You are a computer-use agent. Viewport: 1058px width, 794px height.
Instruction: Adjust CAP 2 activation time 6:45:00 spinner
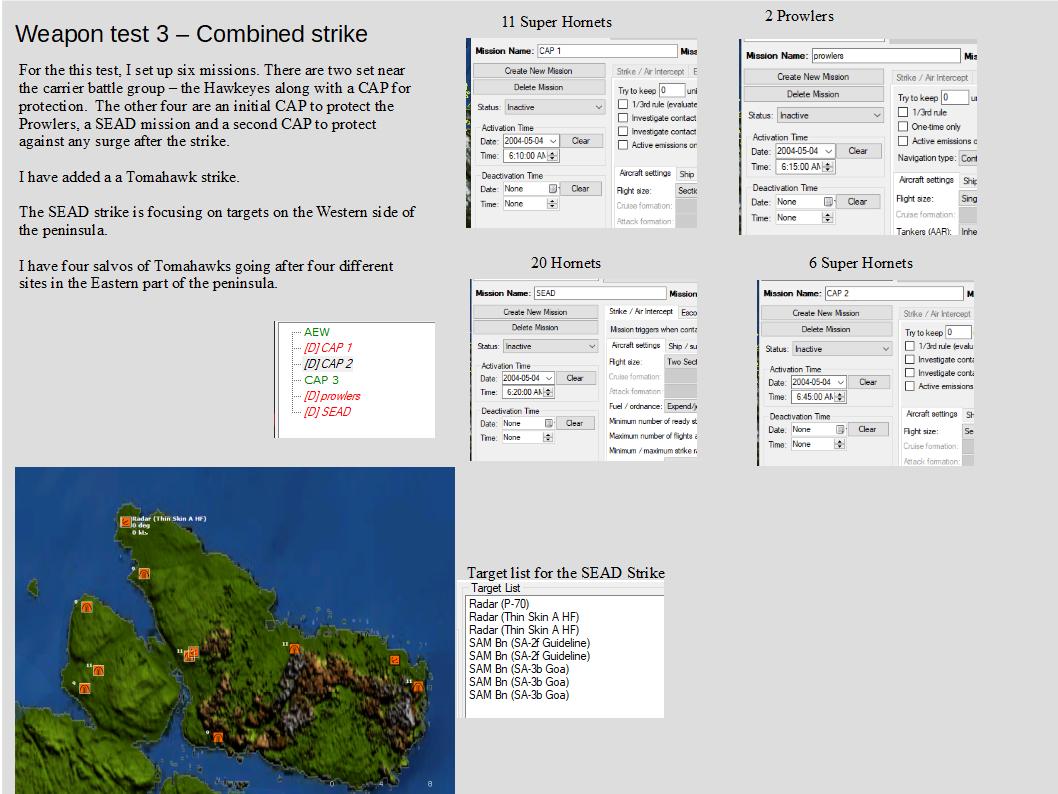840,397
